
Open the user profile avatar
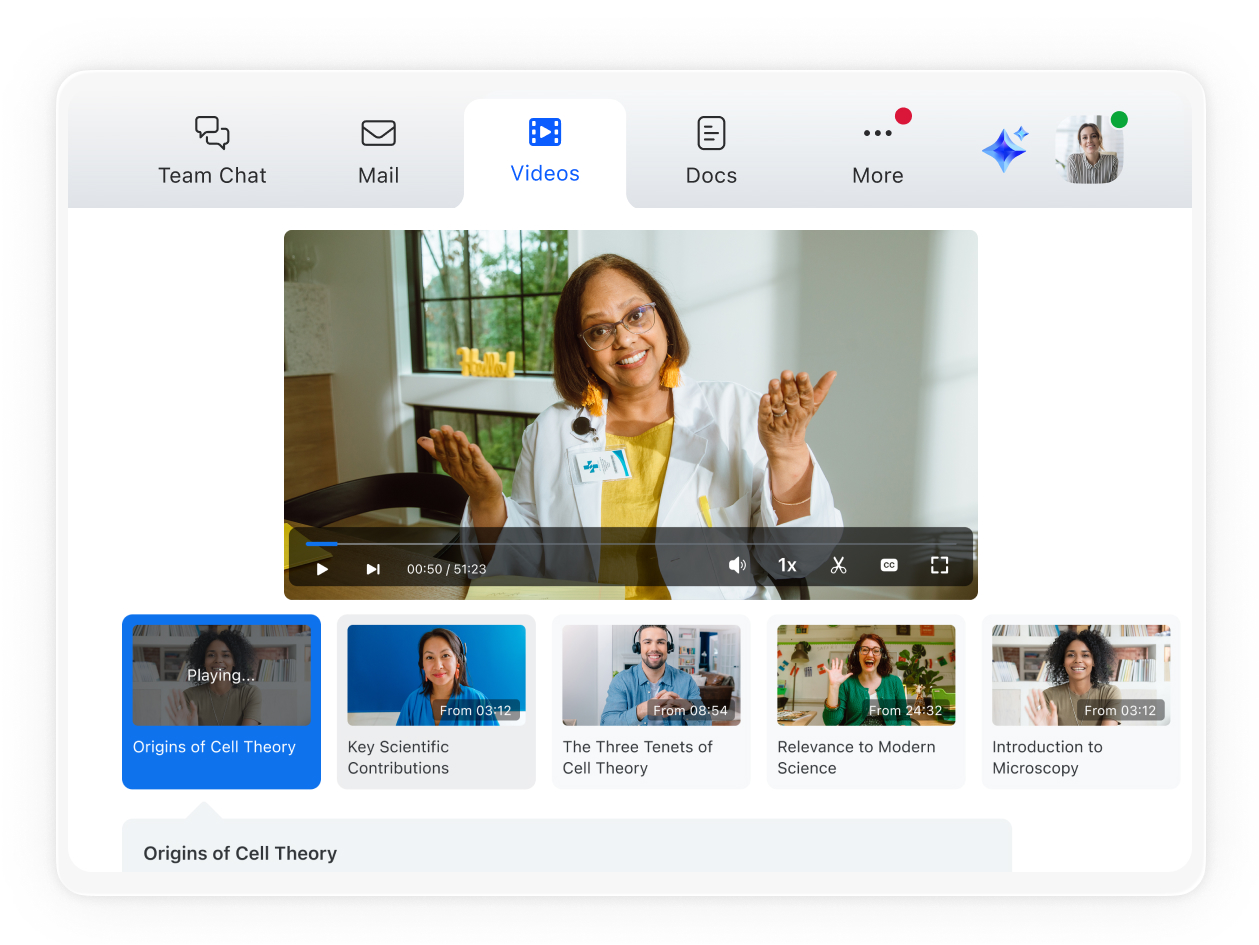coord(1089,150)
